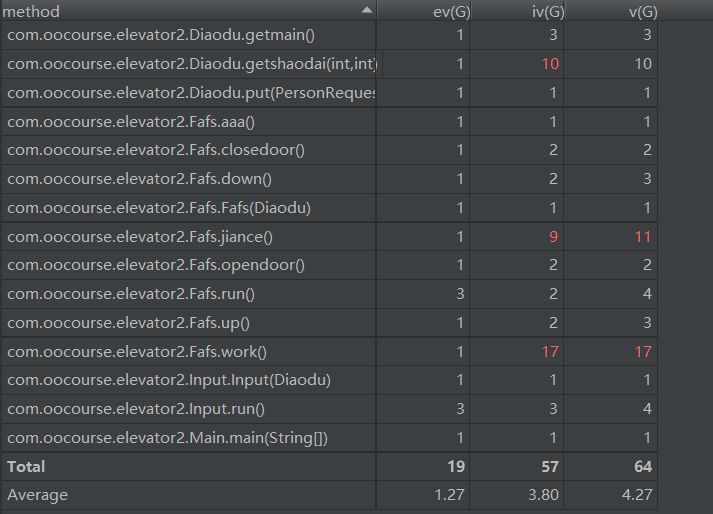This screenshot has width=713, height=514.
Task: Sort by the v(G) column header
Action: pos(611,11)
